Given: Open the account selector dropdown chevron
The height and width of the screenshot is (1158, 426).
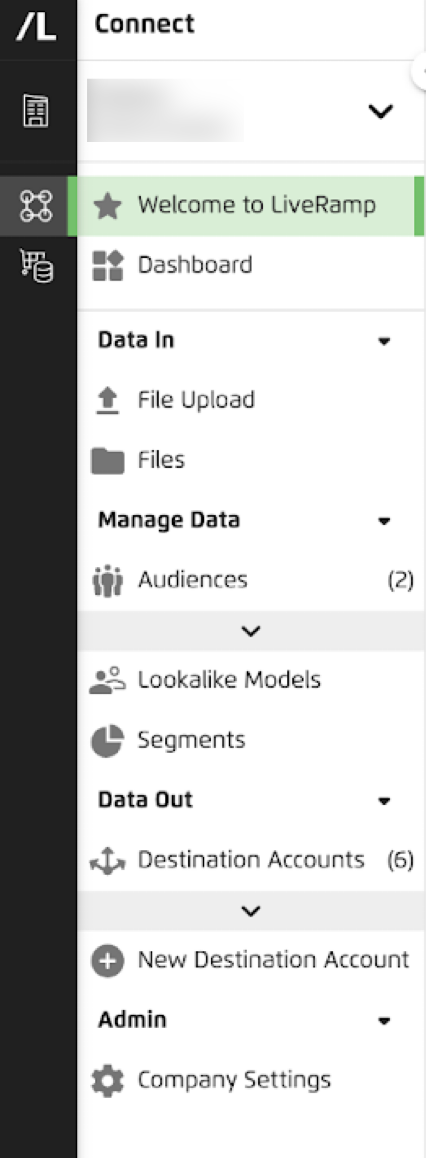Looking at the screenshot, I should tap(380, 112).
